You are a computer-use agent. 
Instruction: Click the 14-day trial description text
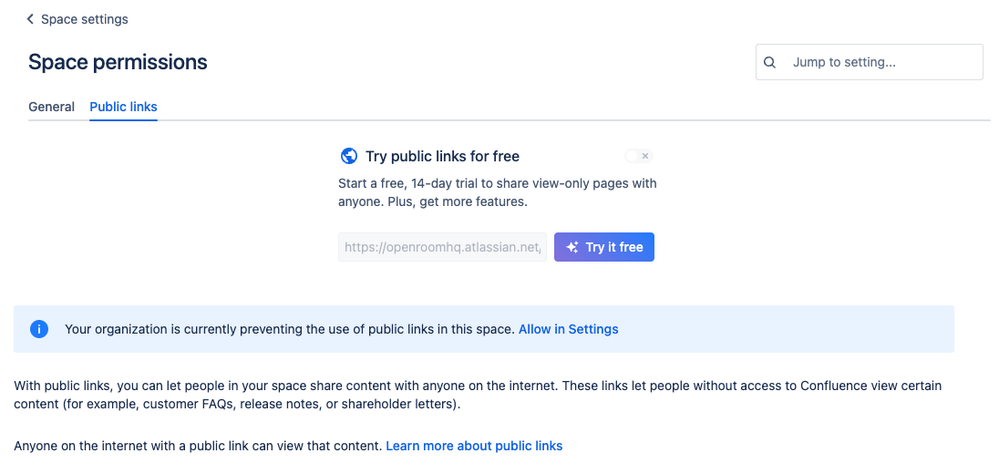click(x=497, y=193)
